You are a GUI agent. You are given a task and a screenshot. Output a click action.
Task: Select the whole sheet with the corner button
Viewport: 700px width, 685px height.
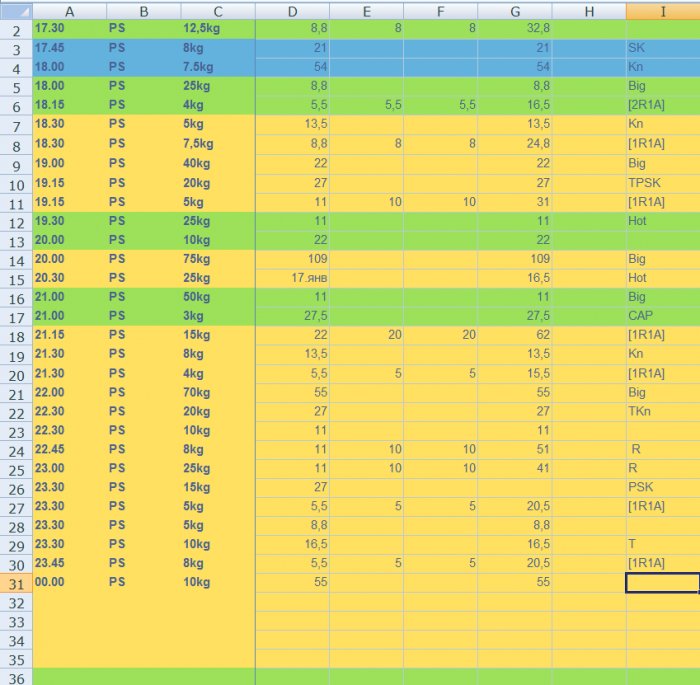[x=16, y=11]
